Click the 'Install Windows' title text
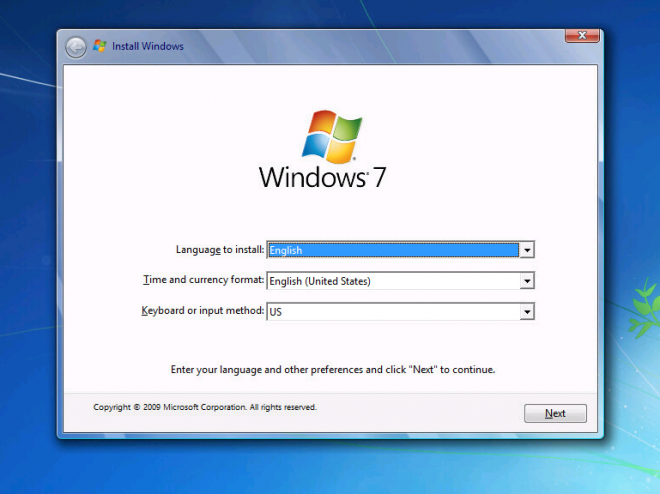 [148, 46]
